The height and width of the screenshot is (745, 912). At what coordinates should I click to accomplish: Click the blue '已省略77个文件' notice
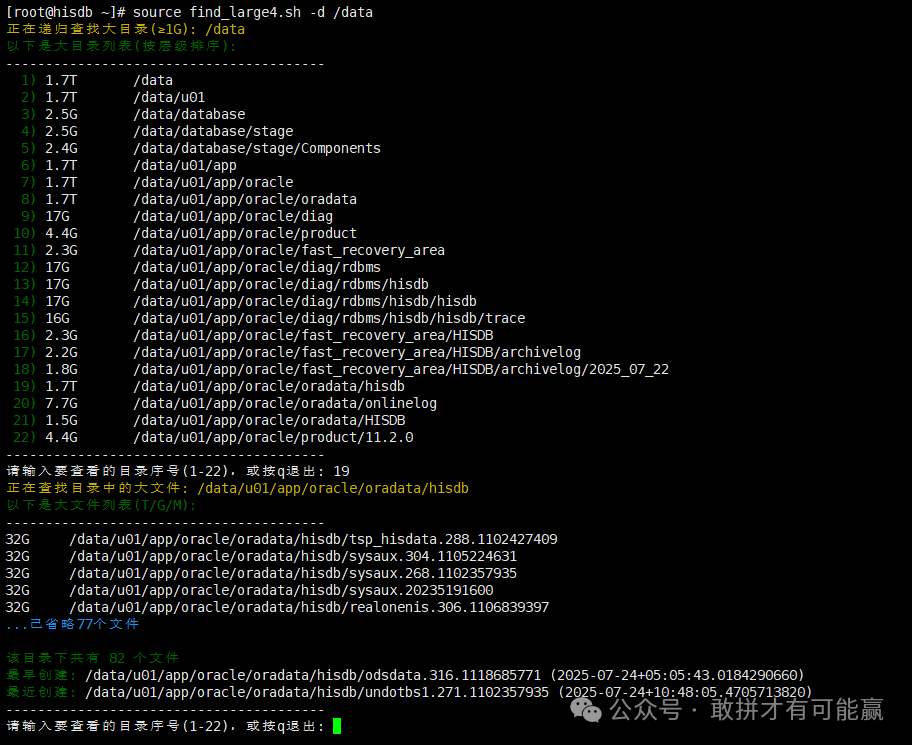(72, 624)
